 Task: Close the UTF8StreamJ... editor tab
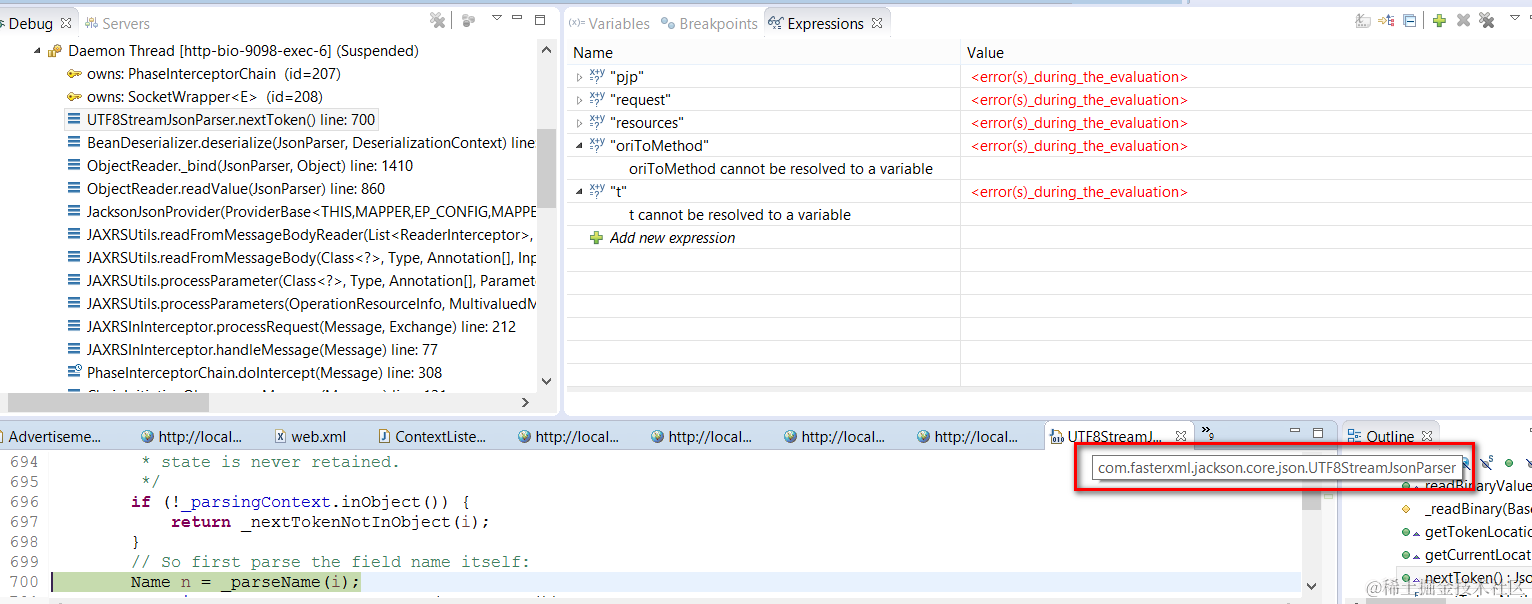pos(1180,437)
